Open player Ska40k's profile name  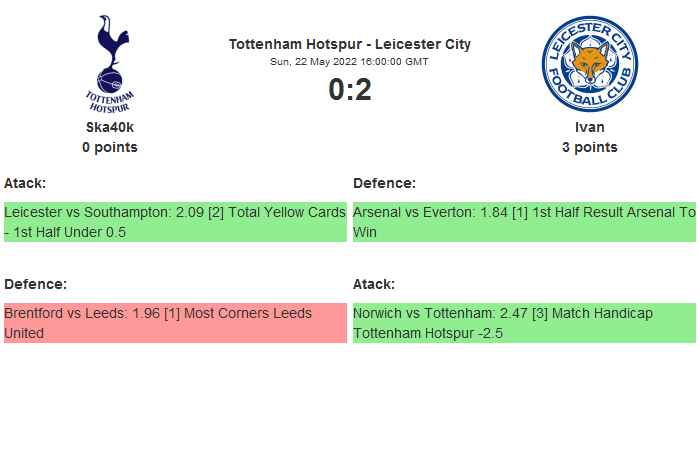point(110,127)
